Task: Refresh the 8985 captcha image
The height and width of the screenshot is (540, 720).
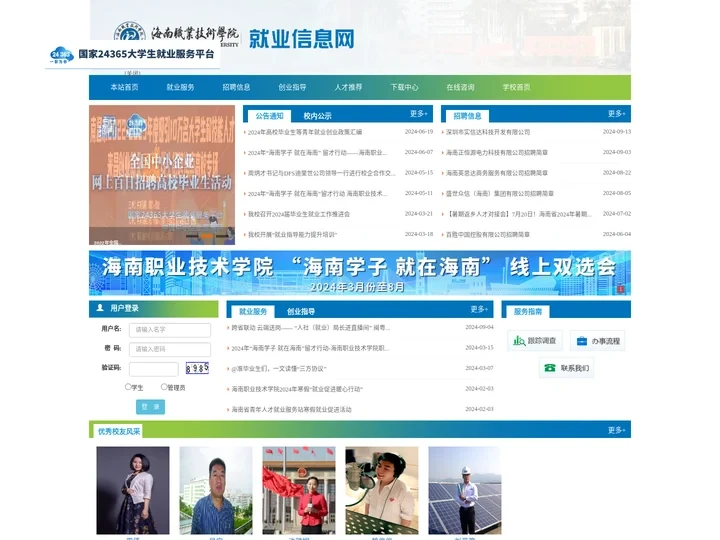Action: (197, 368)
